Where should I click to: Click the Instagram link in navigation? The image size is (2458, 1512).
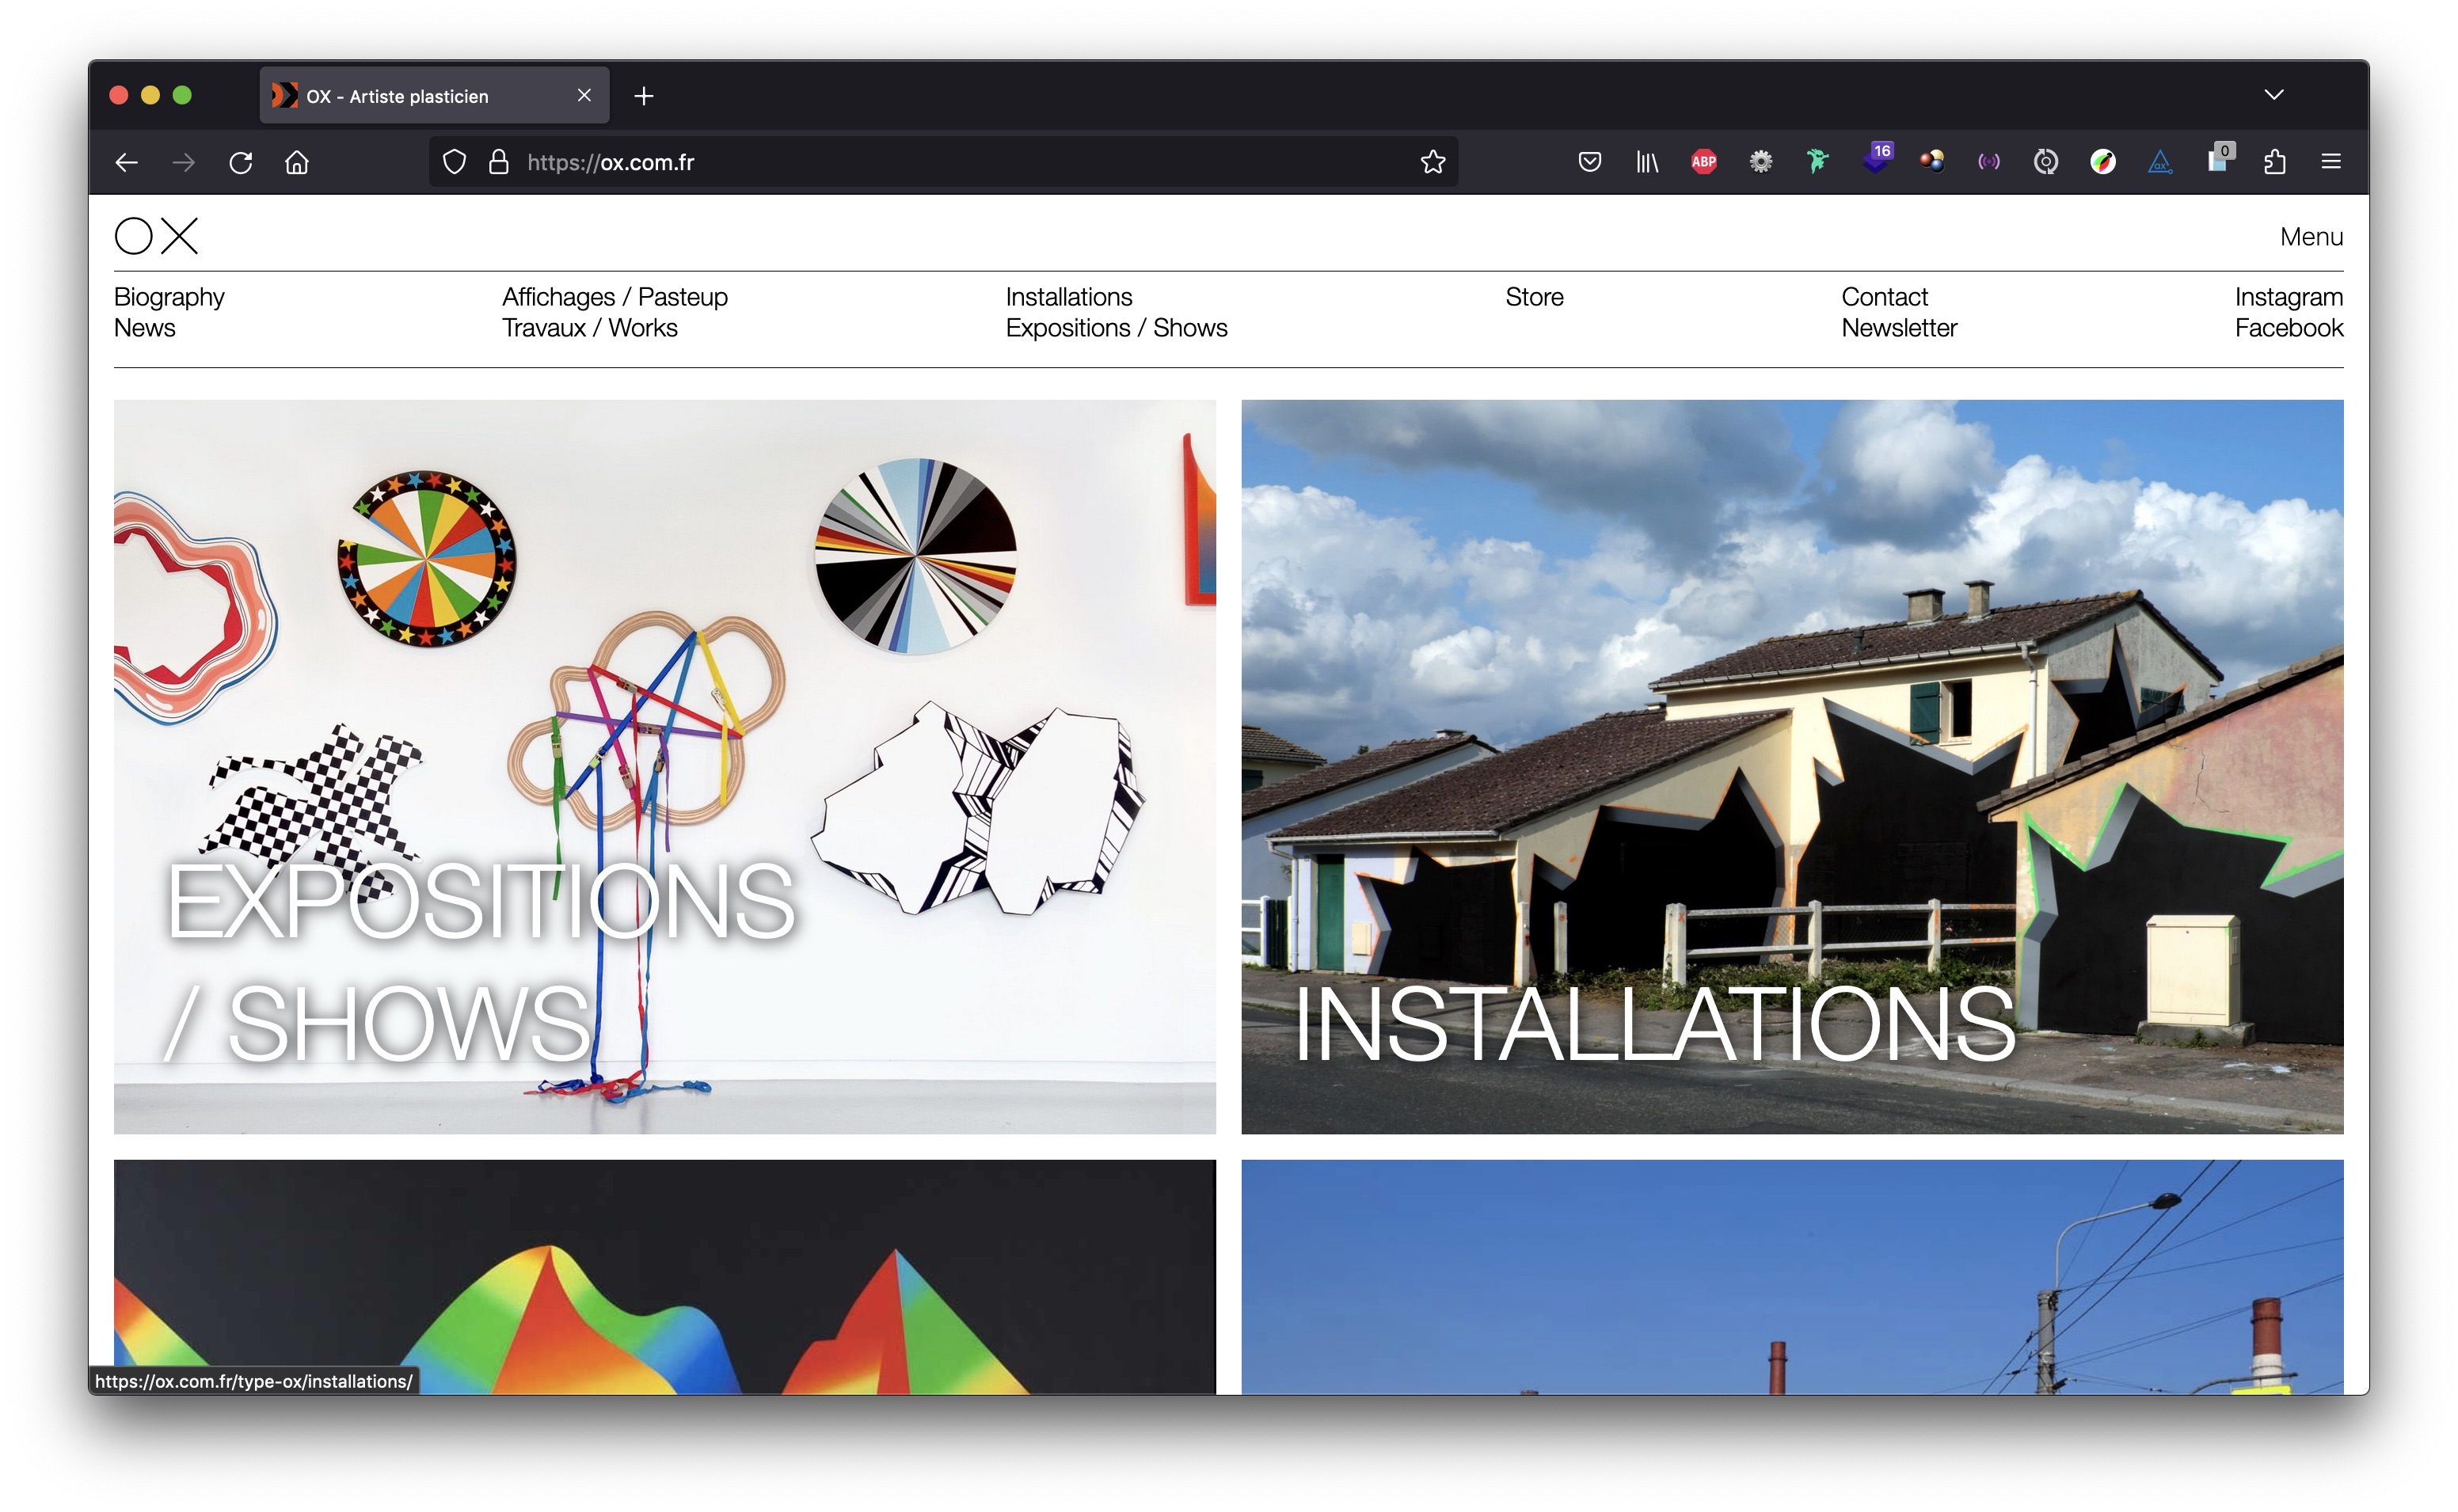[x=2286, y=295]
